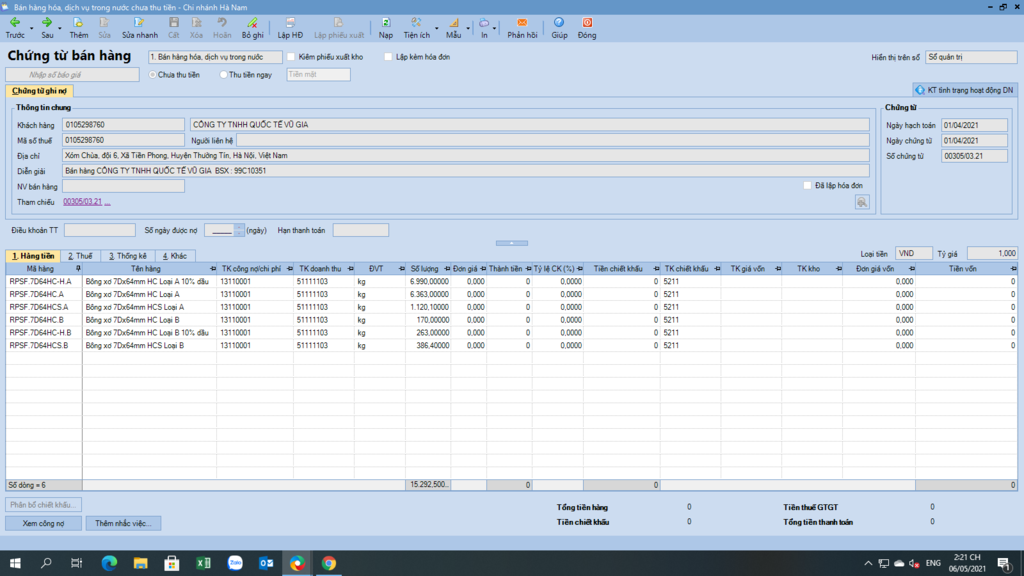This screenshot has height=576, width=1024.
Task: Click the Mẫu template icon
Action: click(x=453, y=28)
